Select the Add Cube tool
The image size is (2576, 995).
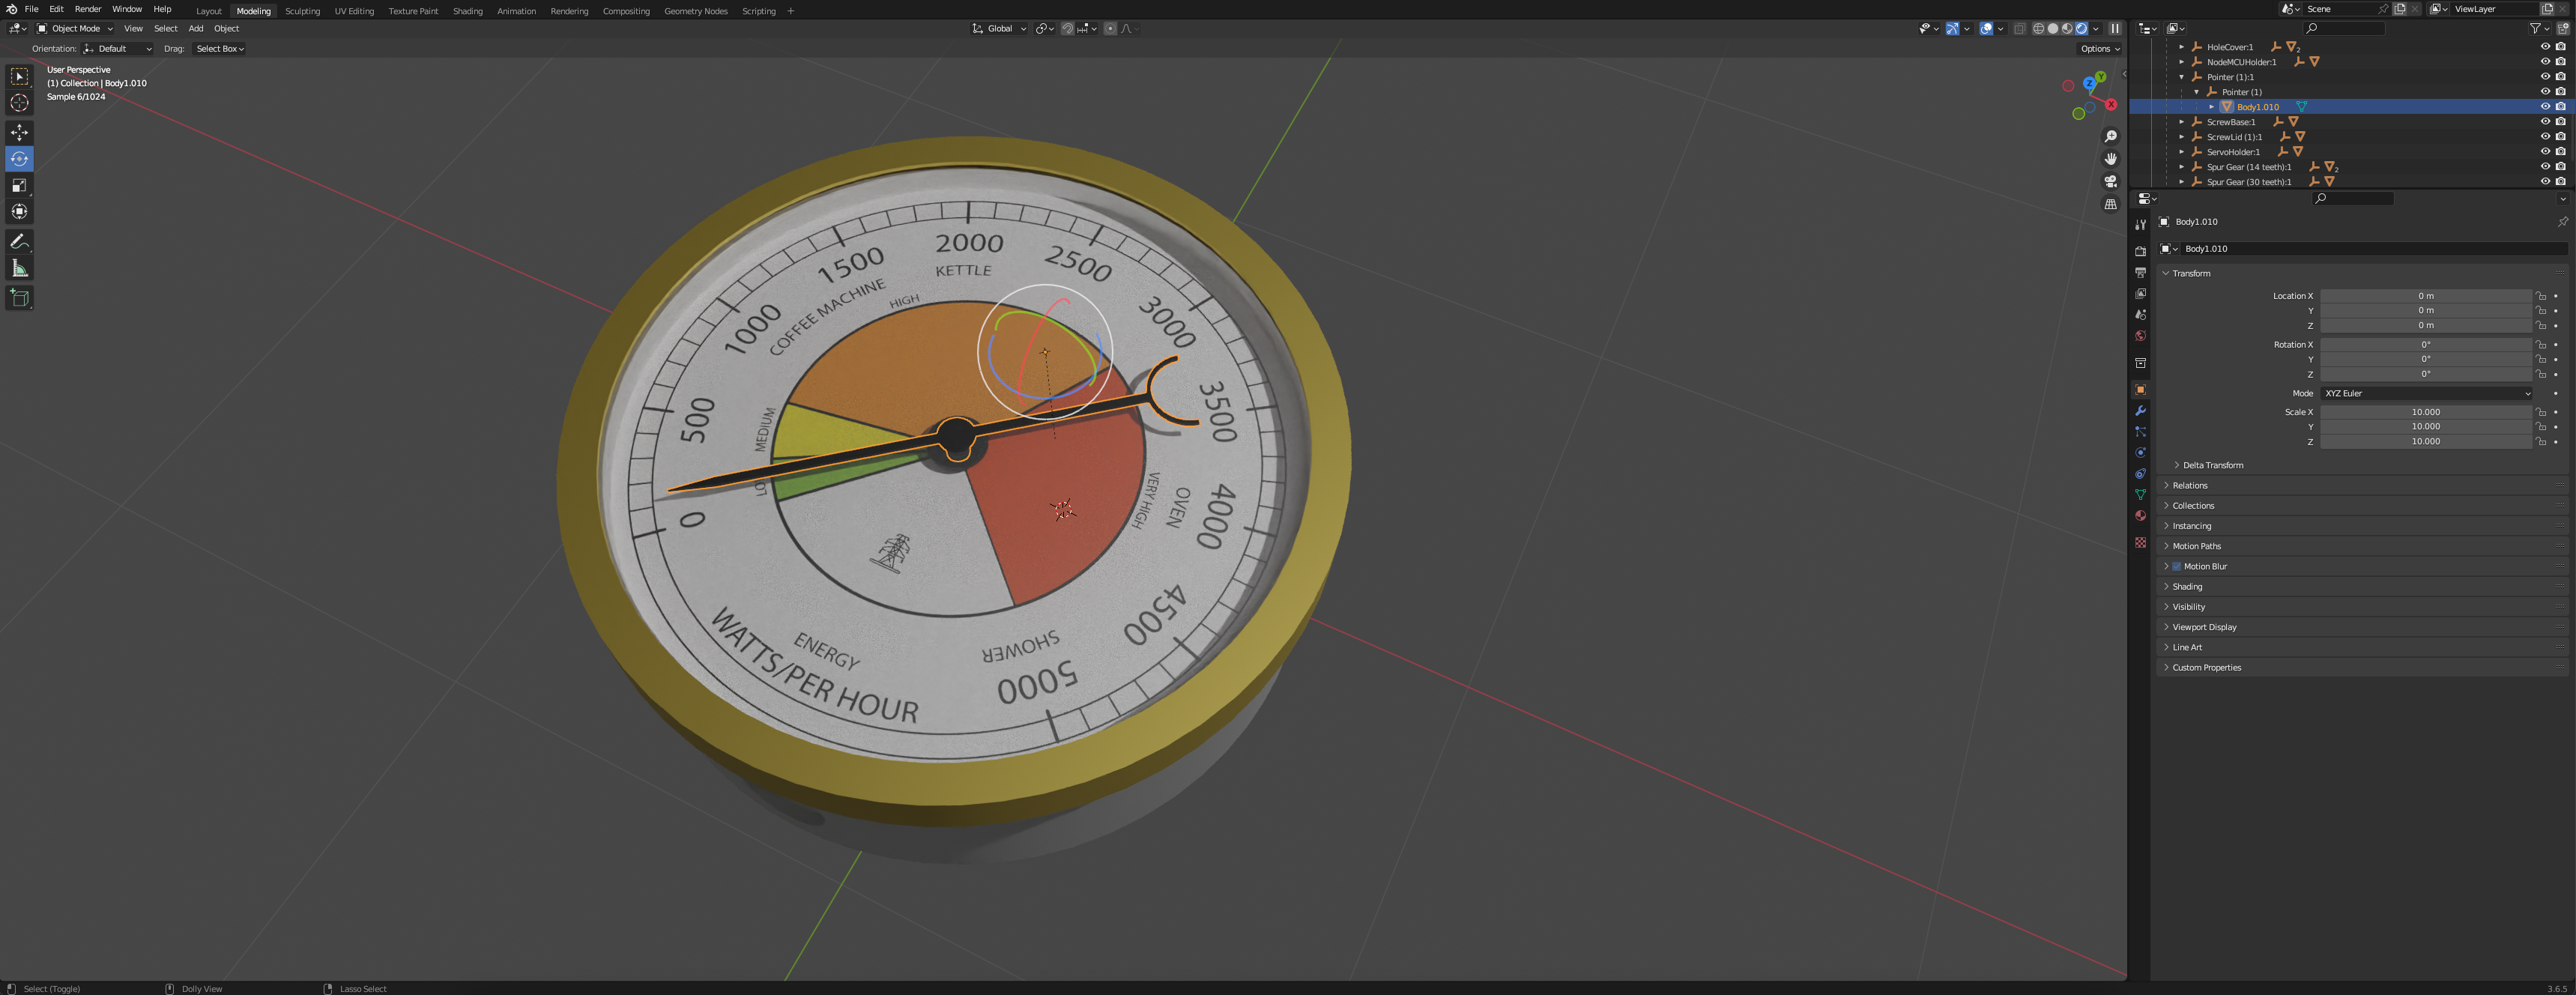pyautogui.click(x=19, y=297)
